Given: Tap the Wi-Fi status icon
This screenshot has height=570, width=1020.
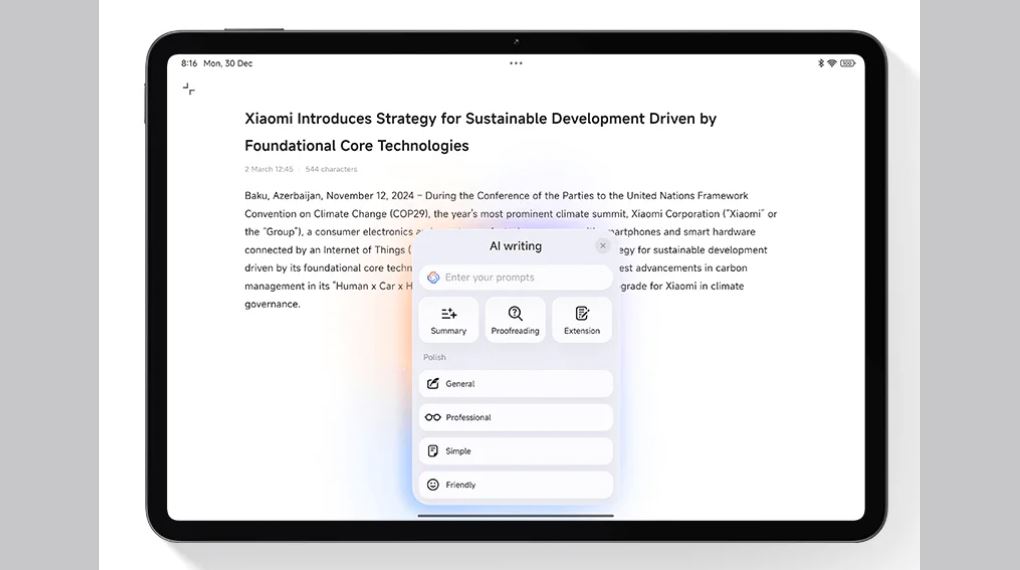Looking at the screenshot, I should [x=832, y=63].
